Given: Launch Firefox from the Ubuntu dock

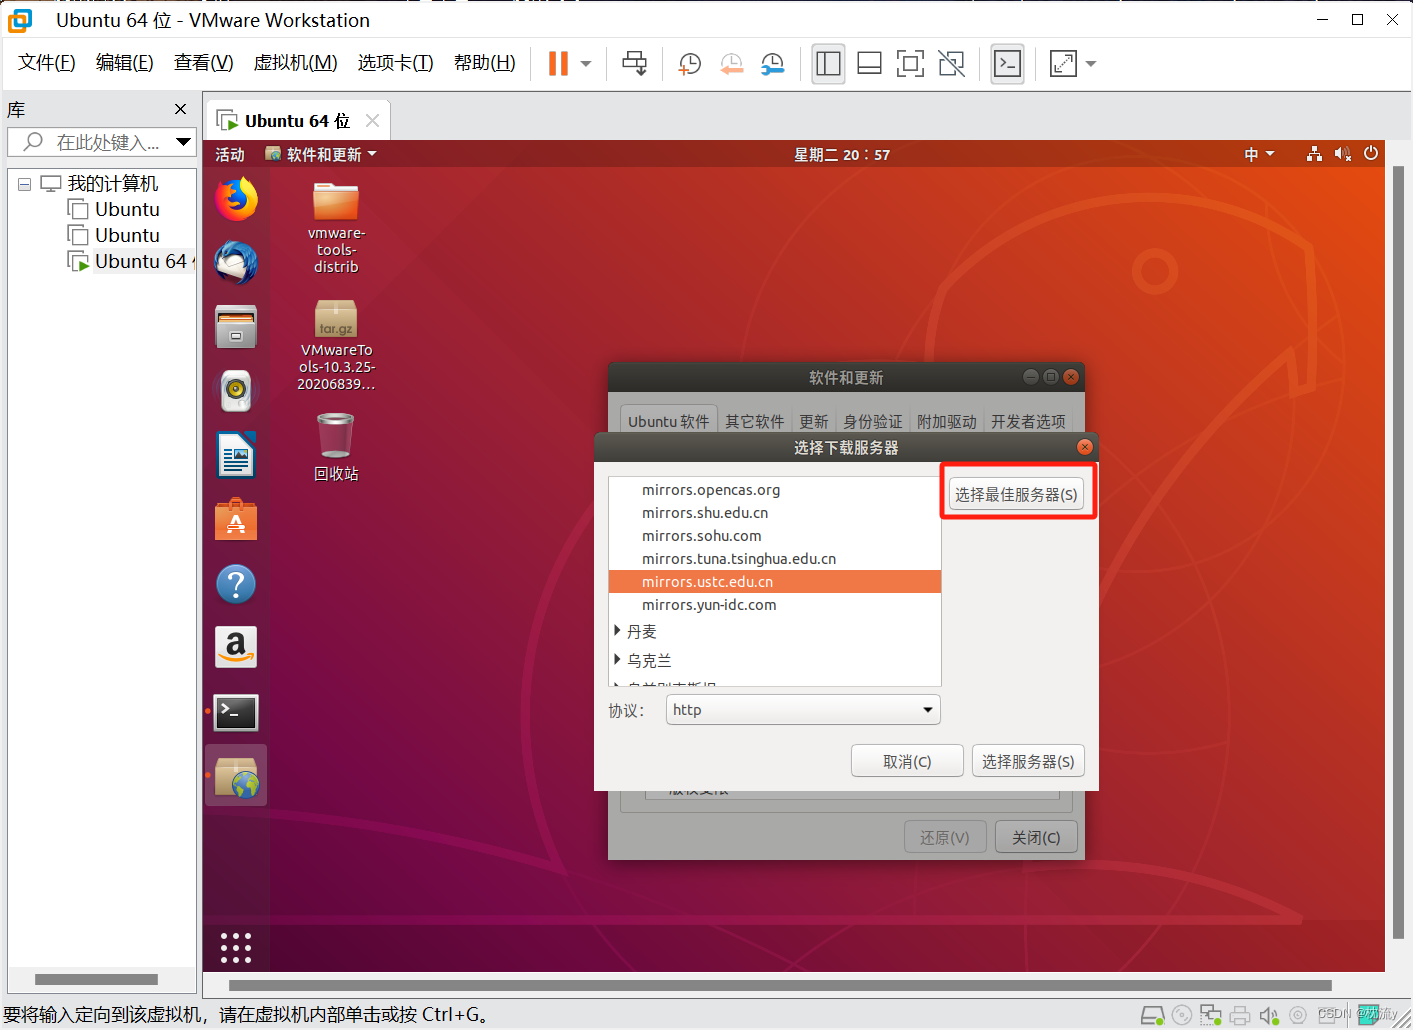Looking at the screenshot, I should [236, 199].
